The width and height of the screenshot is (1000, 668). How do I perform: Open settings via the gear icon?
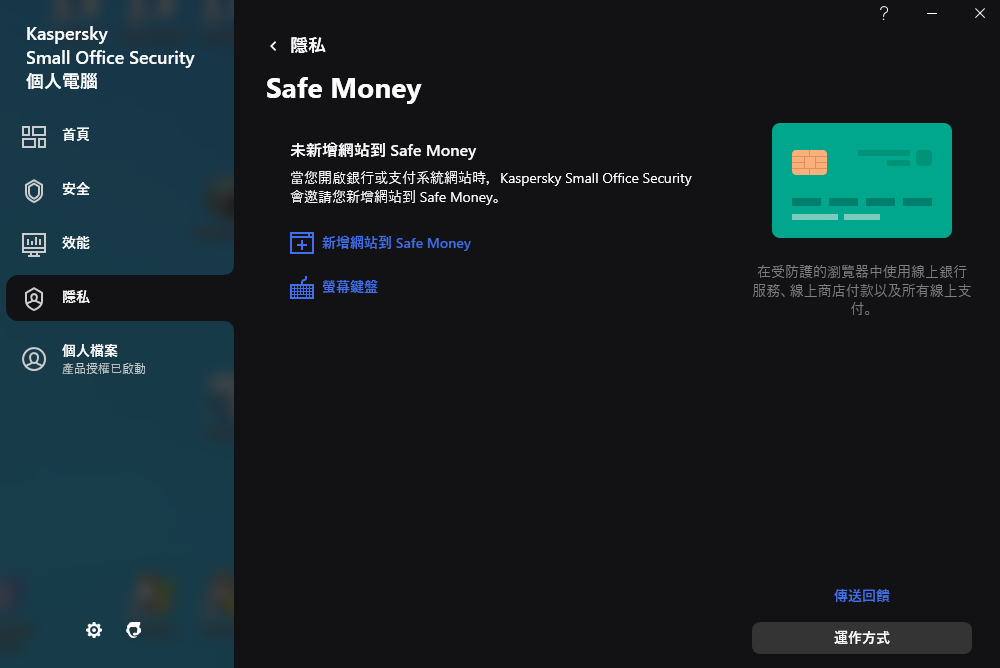[x=94, y=630]
